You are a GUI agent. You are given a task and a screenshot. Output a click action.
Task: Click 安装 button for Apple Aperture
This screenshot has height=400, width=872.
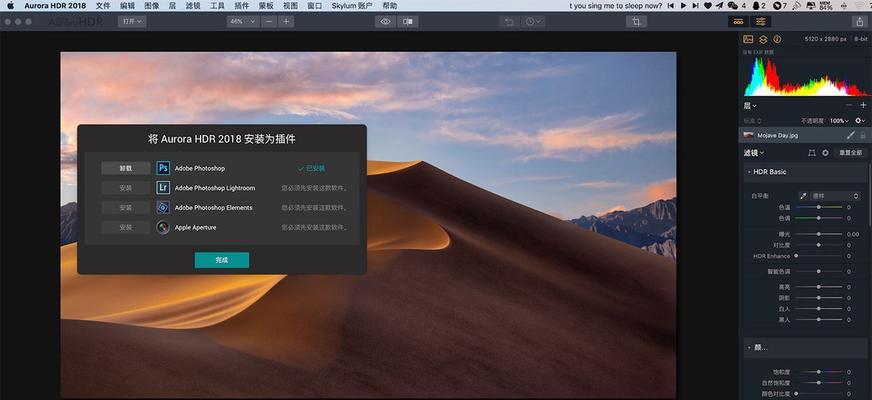(126, 227)
